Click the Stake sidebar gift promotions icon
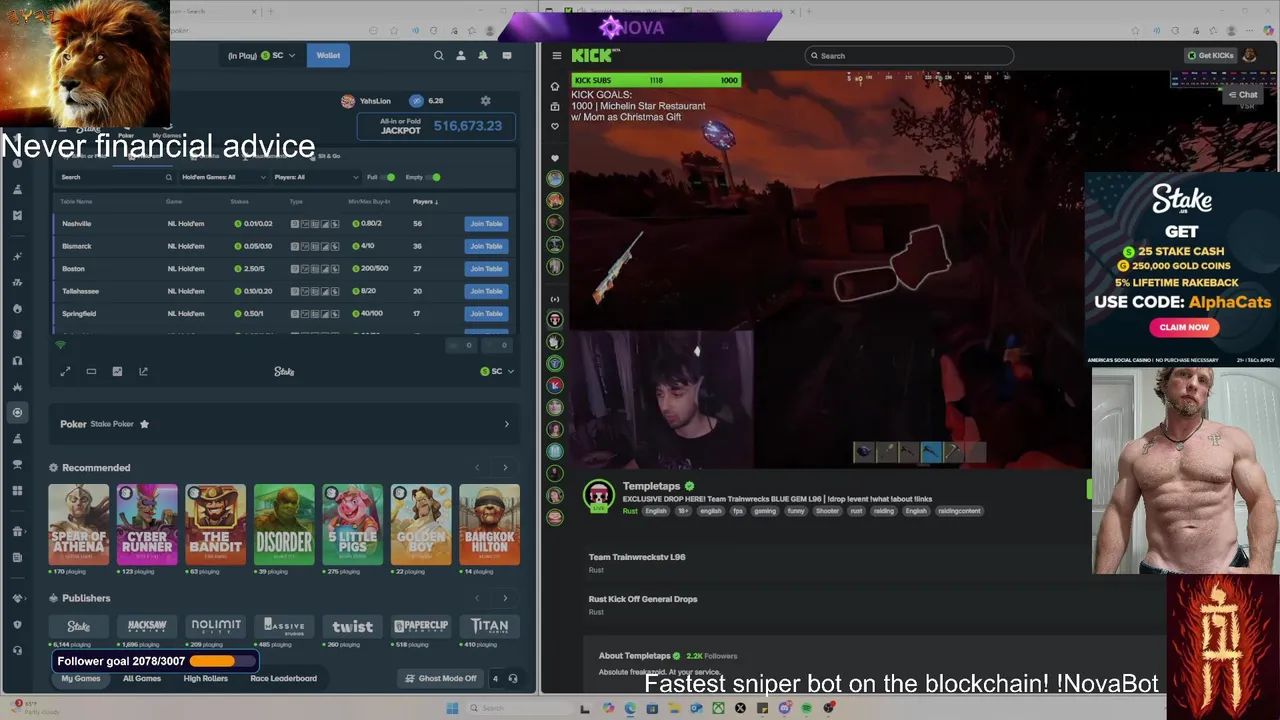The image size is (1280, 720). point(17,531)
